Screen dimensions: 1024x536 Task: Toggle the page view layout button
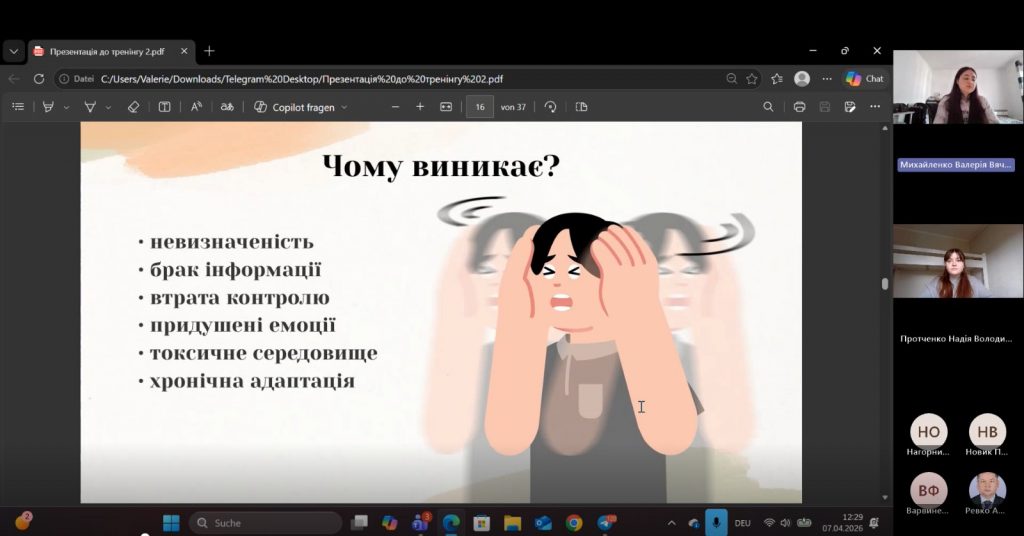(582, 107)
